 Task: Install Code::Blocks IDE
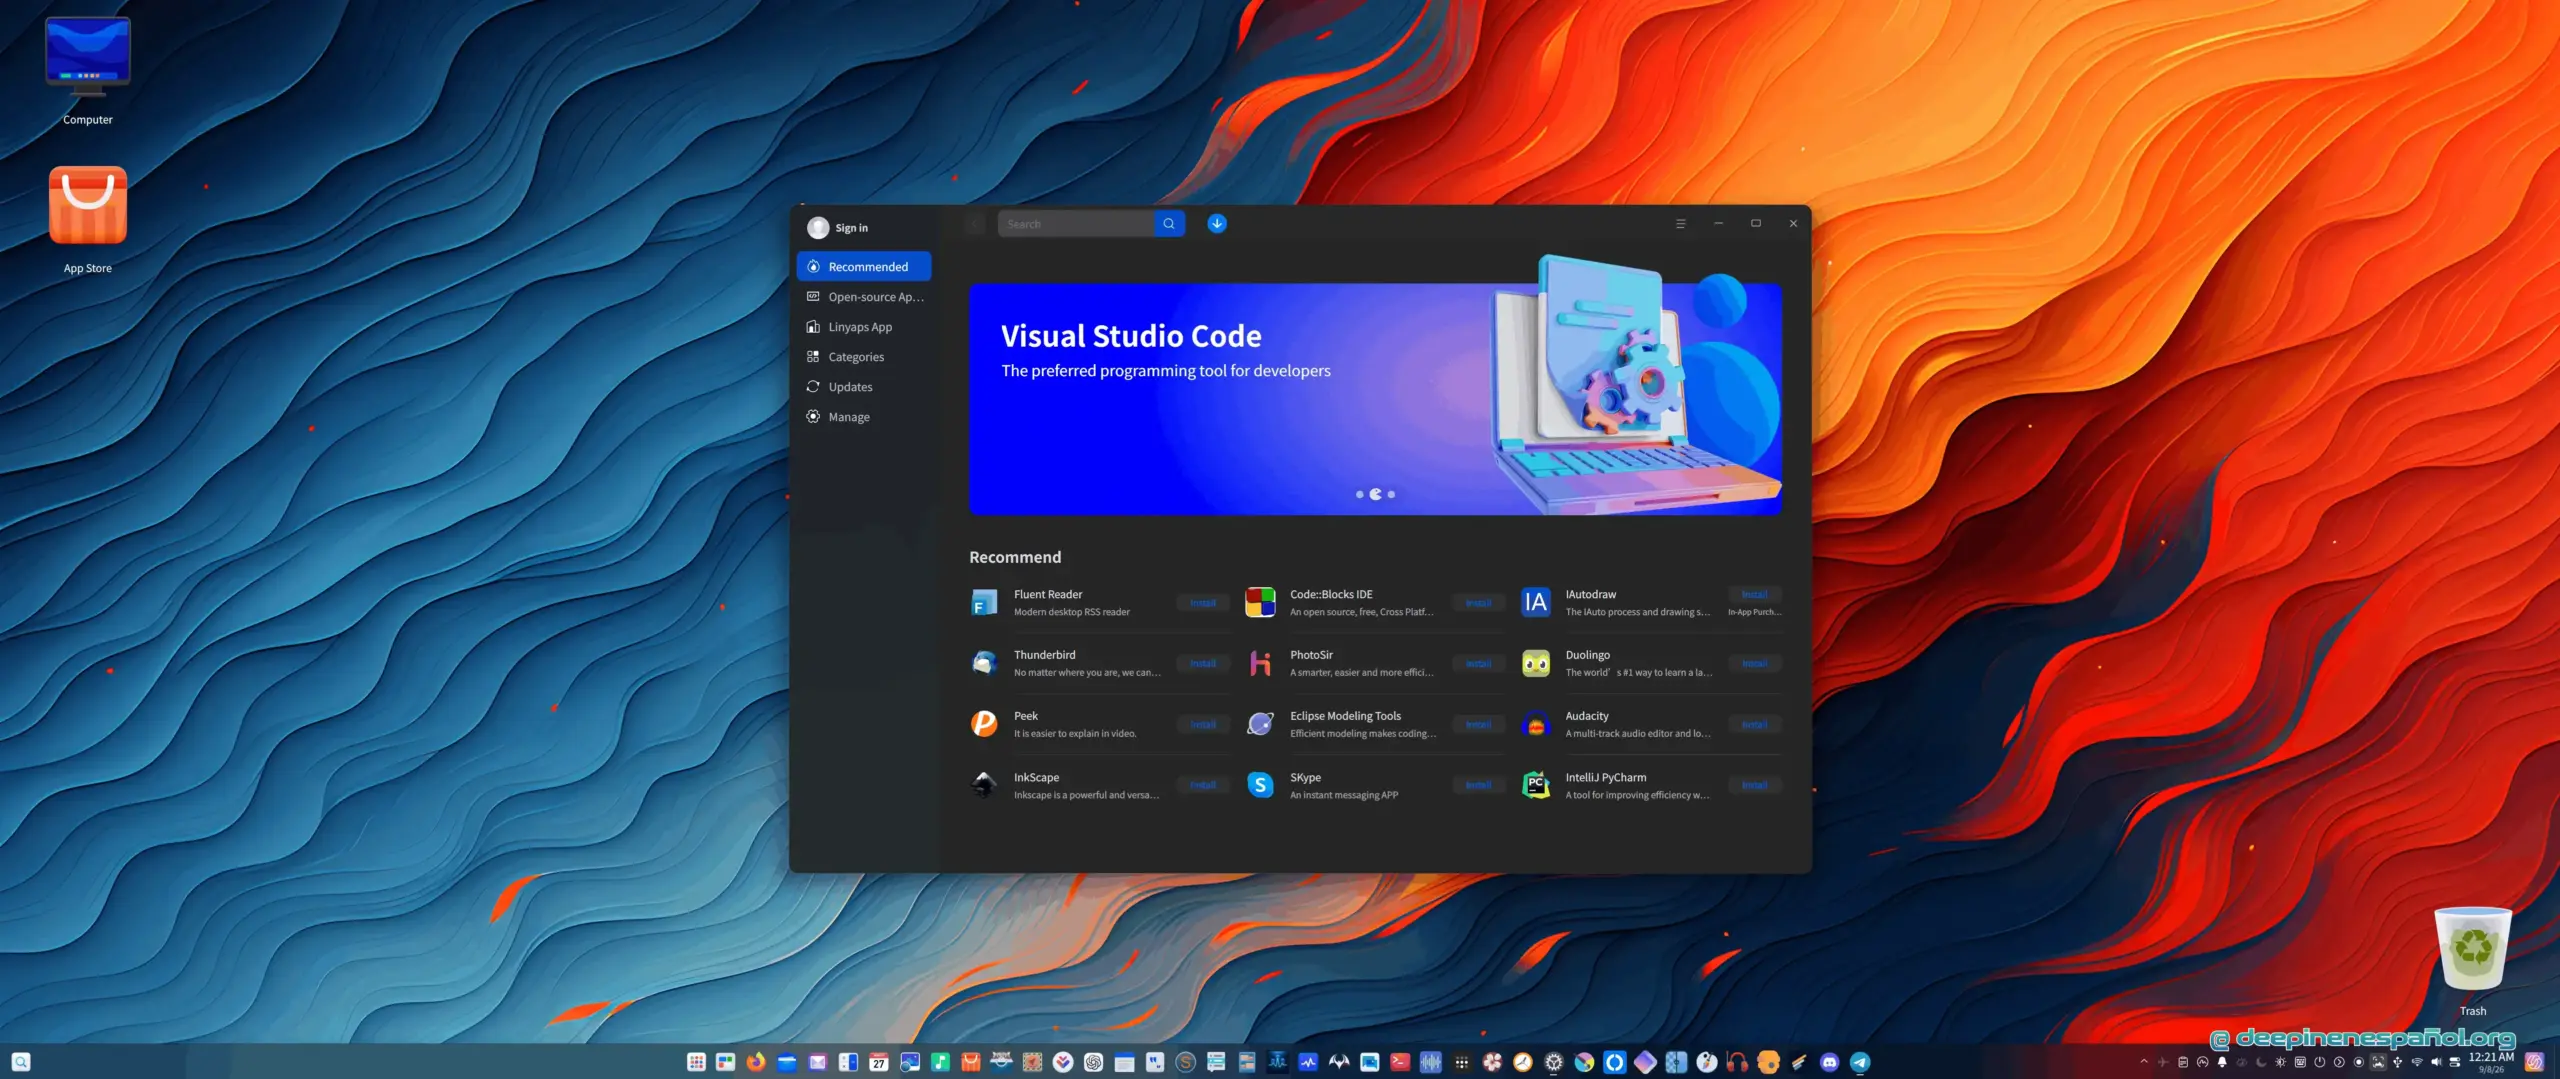[1479, 602]
